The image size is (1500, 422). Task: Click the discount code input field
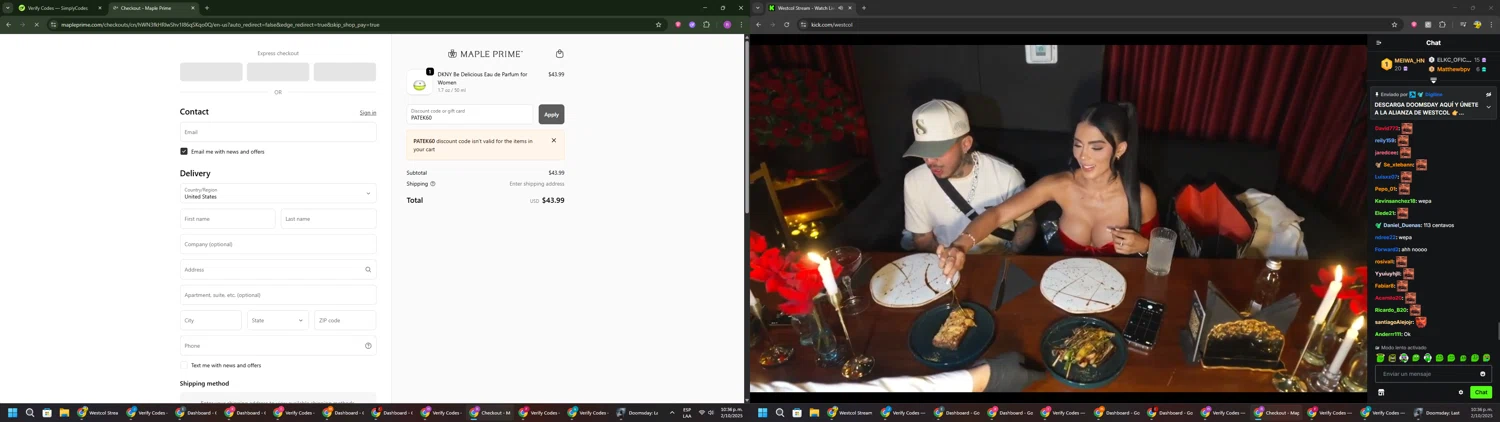(471, 114)
